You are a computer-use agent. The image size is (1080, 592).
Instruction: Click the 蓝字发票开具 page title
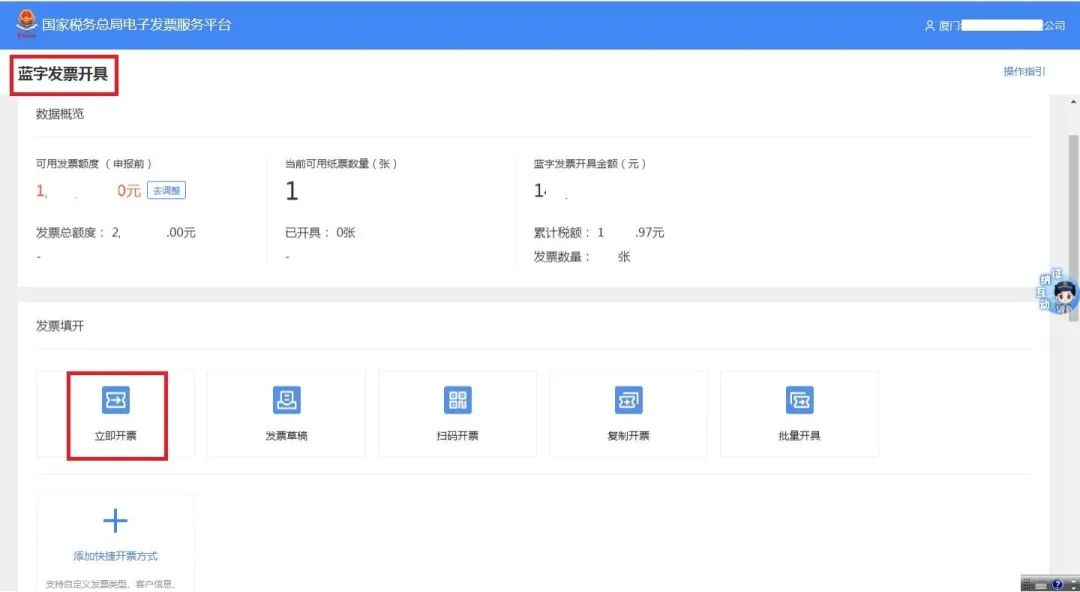tap(63, 74)
